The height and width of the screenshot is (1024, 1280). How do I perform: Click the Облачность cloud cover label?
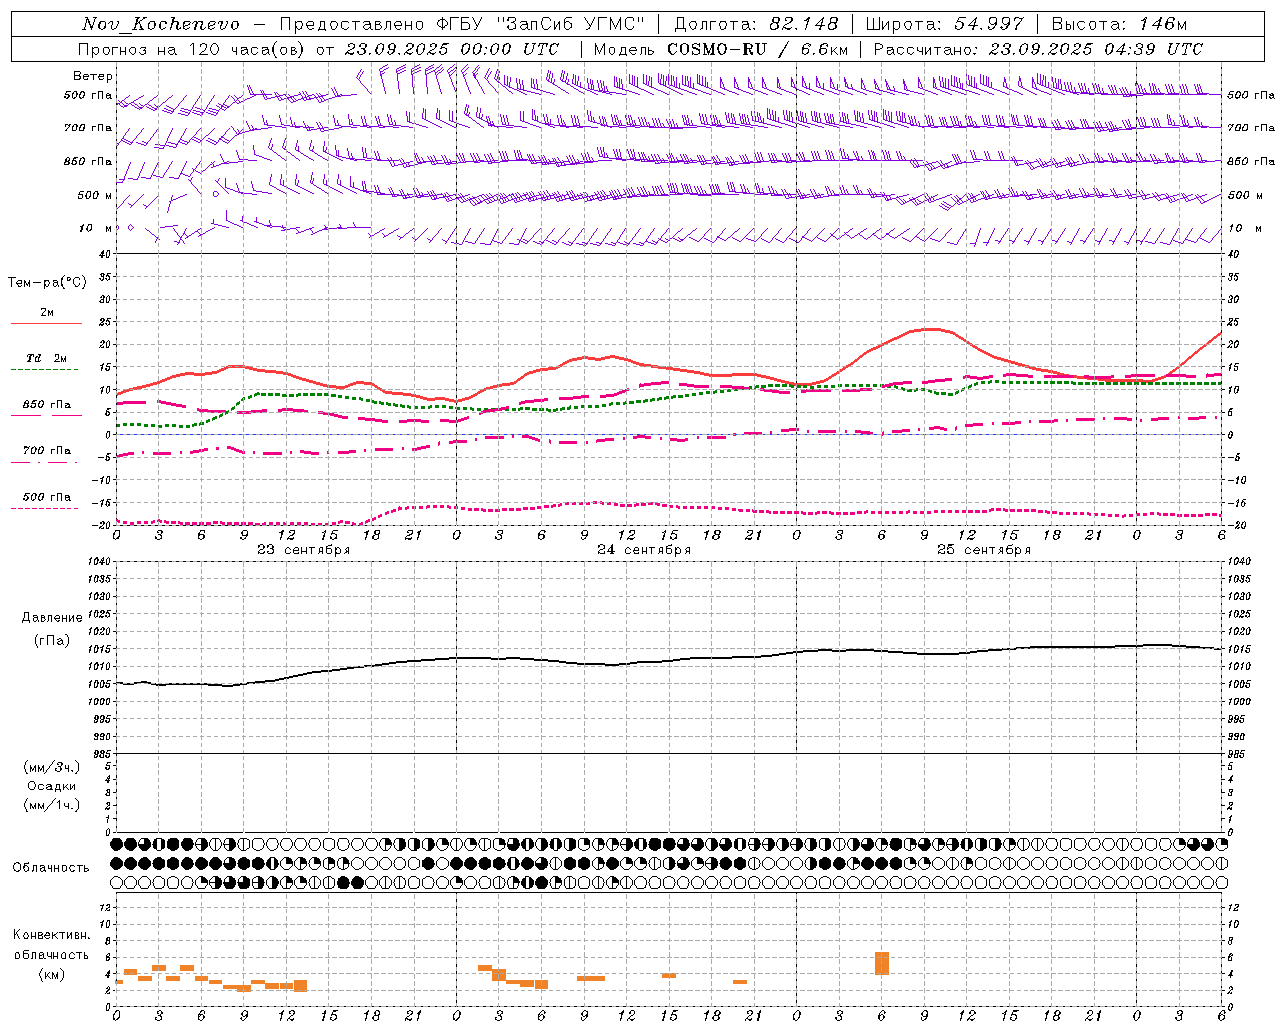pyautogui.click(x=50, y=867)
